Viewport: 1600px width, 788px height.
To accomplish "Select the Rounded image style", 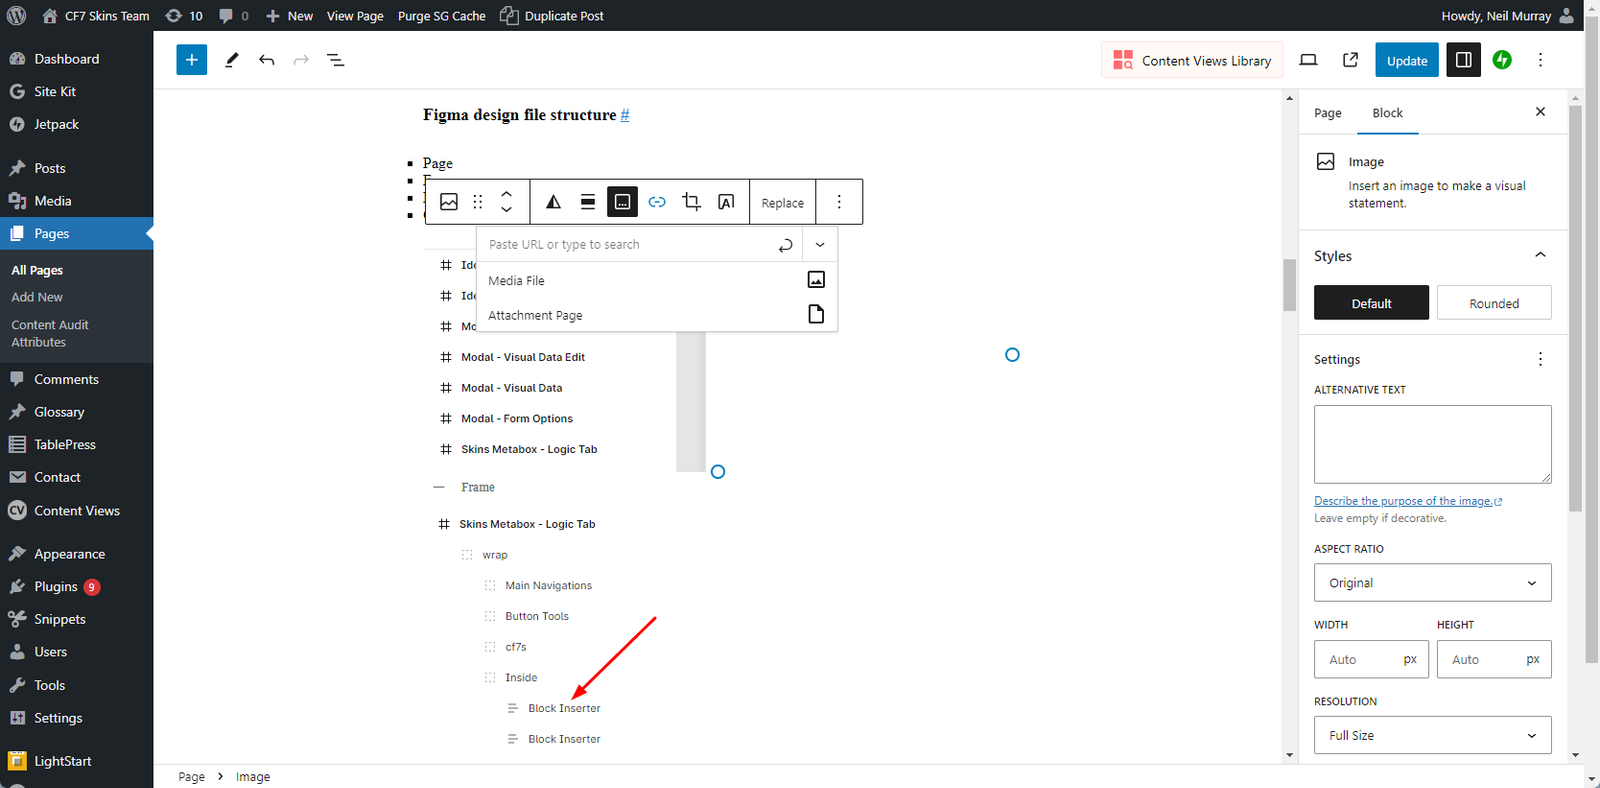I will pyautogui.click(x=1493, y=303).
